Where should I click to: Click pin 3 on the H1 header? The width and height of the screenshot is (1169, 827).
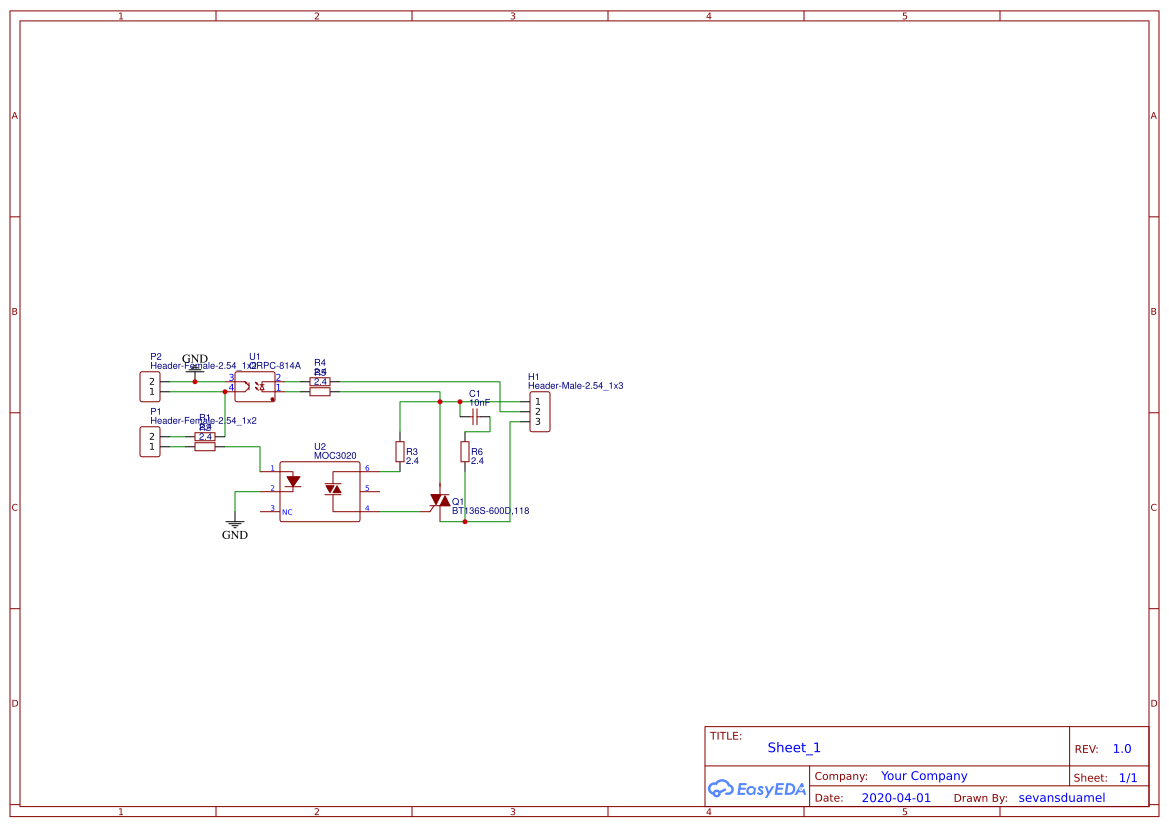click(538, 422)
